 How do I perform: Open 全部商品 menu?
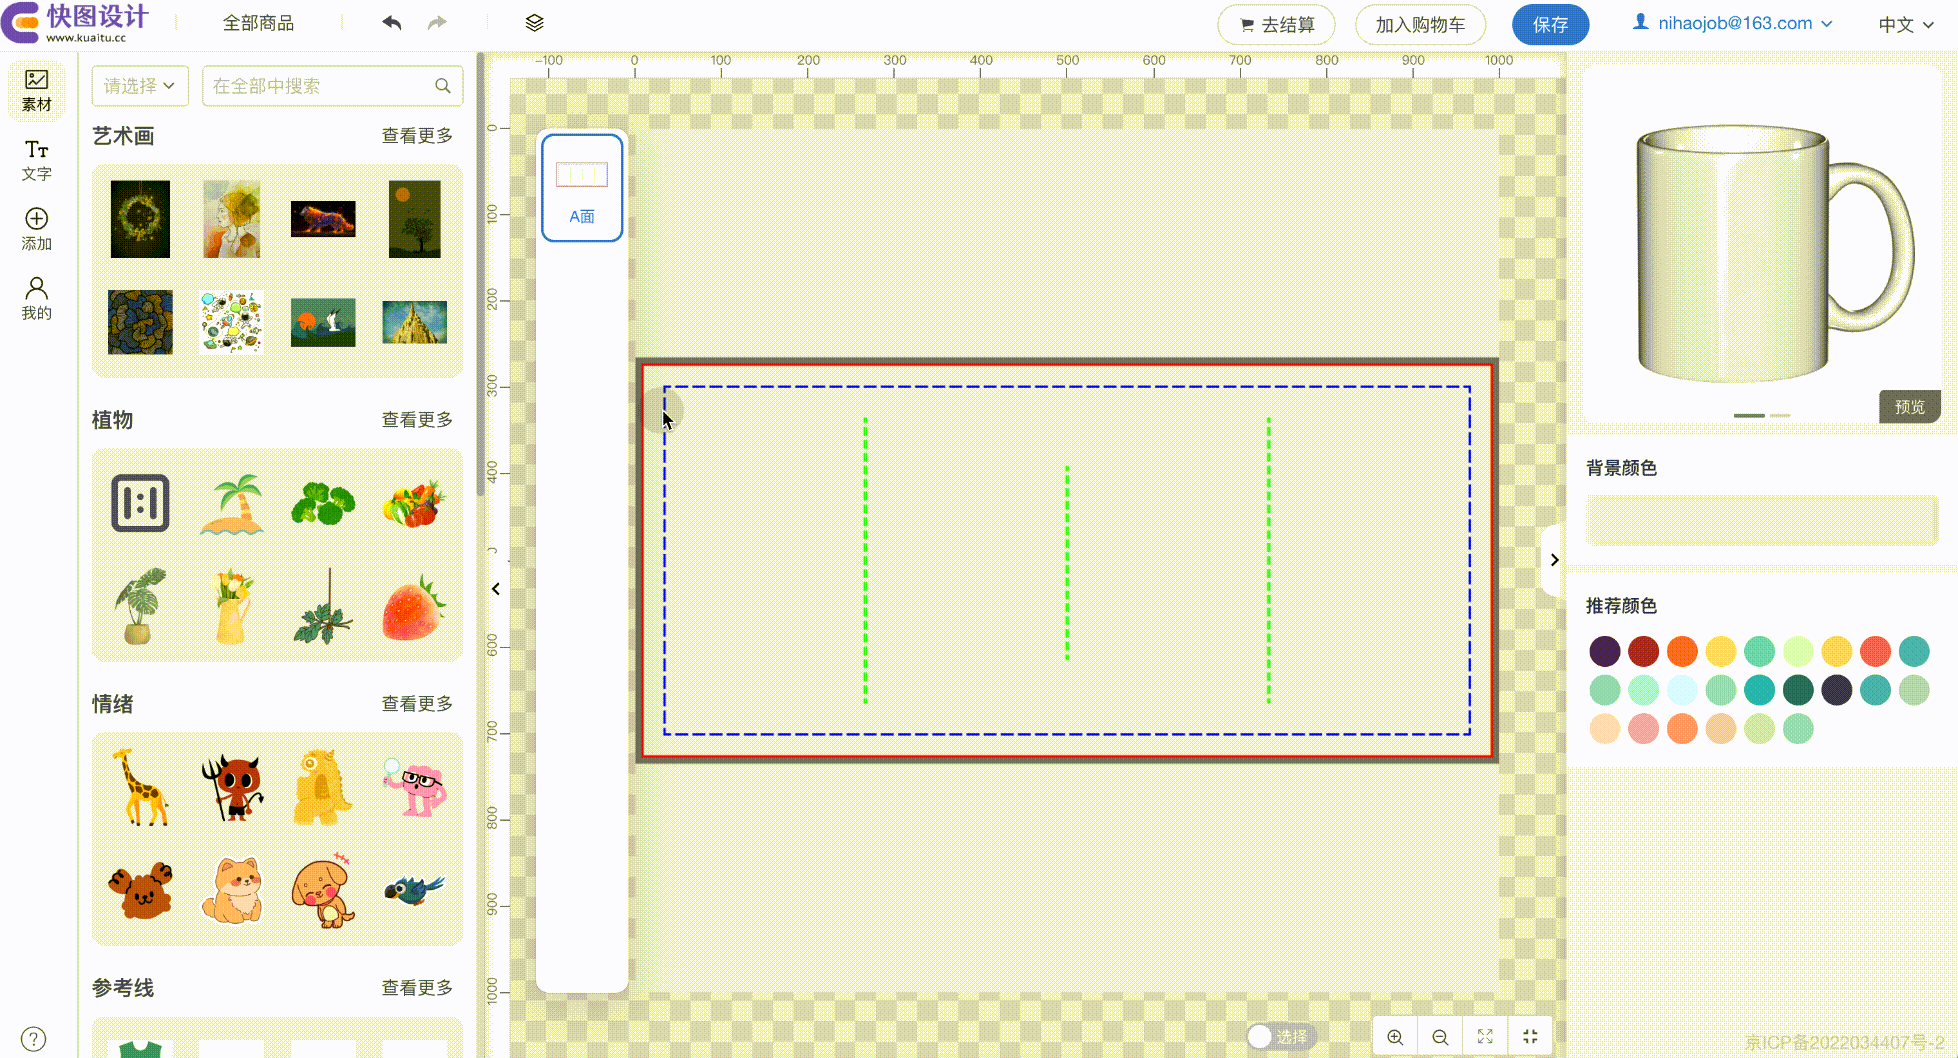(258, 23)
